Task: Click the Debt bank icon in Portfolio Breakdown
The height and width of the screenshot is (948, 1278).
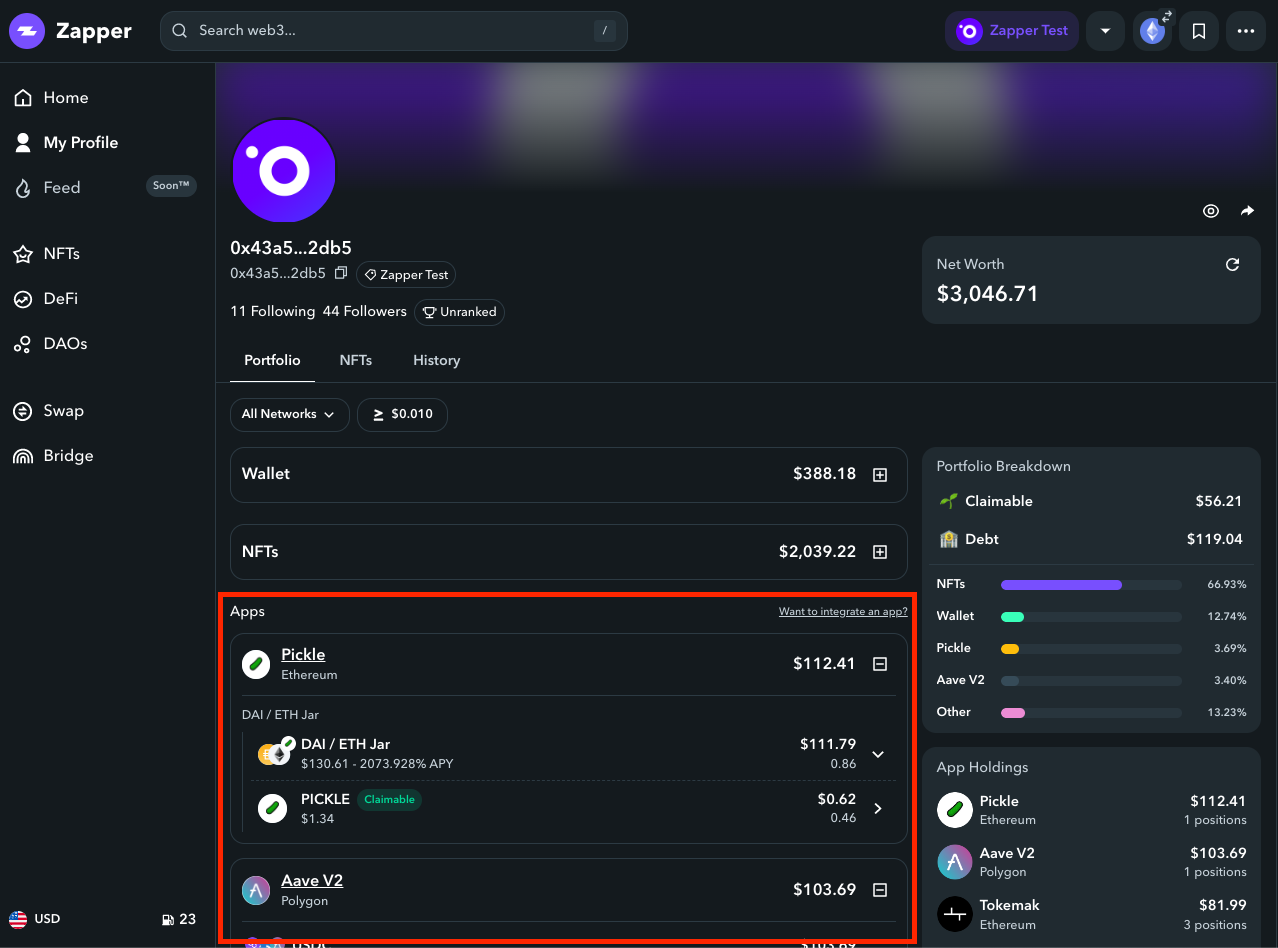Action: pos(948,539)
